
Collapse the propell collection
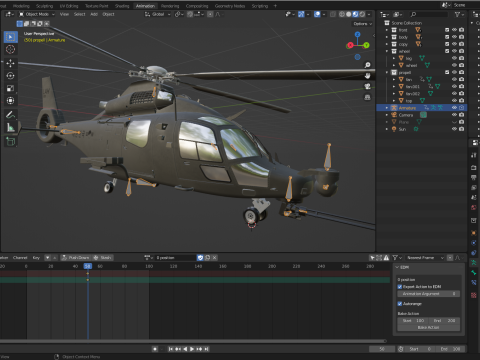click(x=387, y=72)
